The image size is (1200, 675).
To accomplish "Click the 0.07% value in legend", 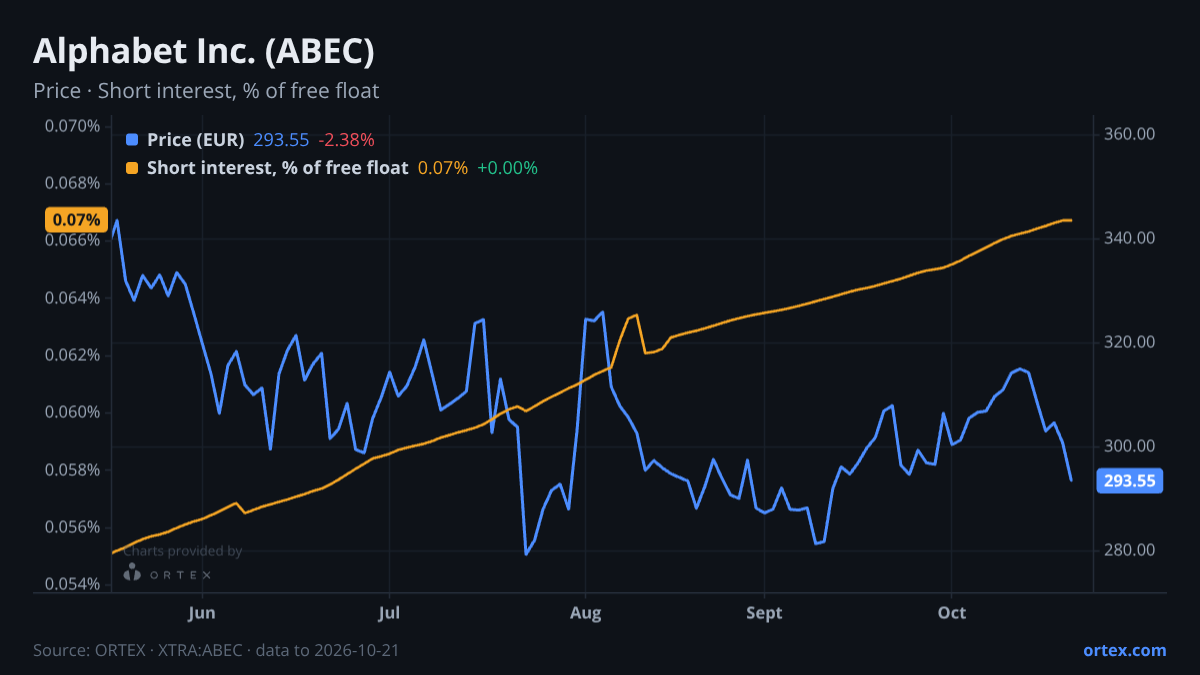I will pos(442,168).
